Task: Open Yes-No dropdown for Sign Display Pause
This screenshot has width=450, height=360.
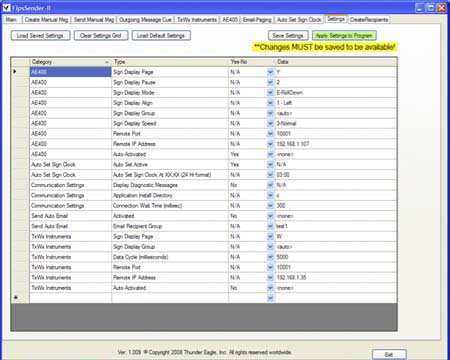Action: click(270, 82)
